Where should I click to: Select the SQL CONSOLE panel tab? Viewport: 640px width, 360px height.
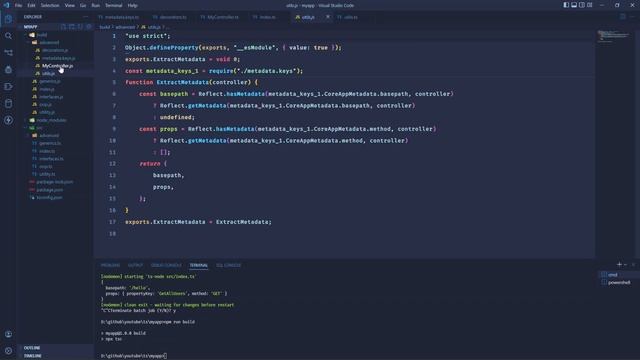click(229, 265)
